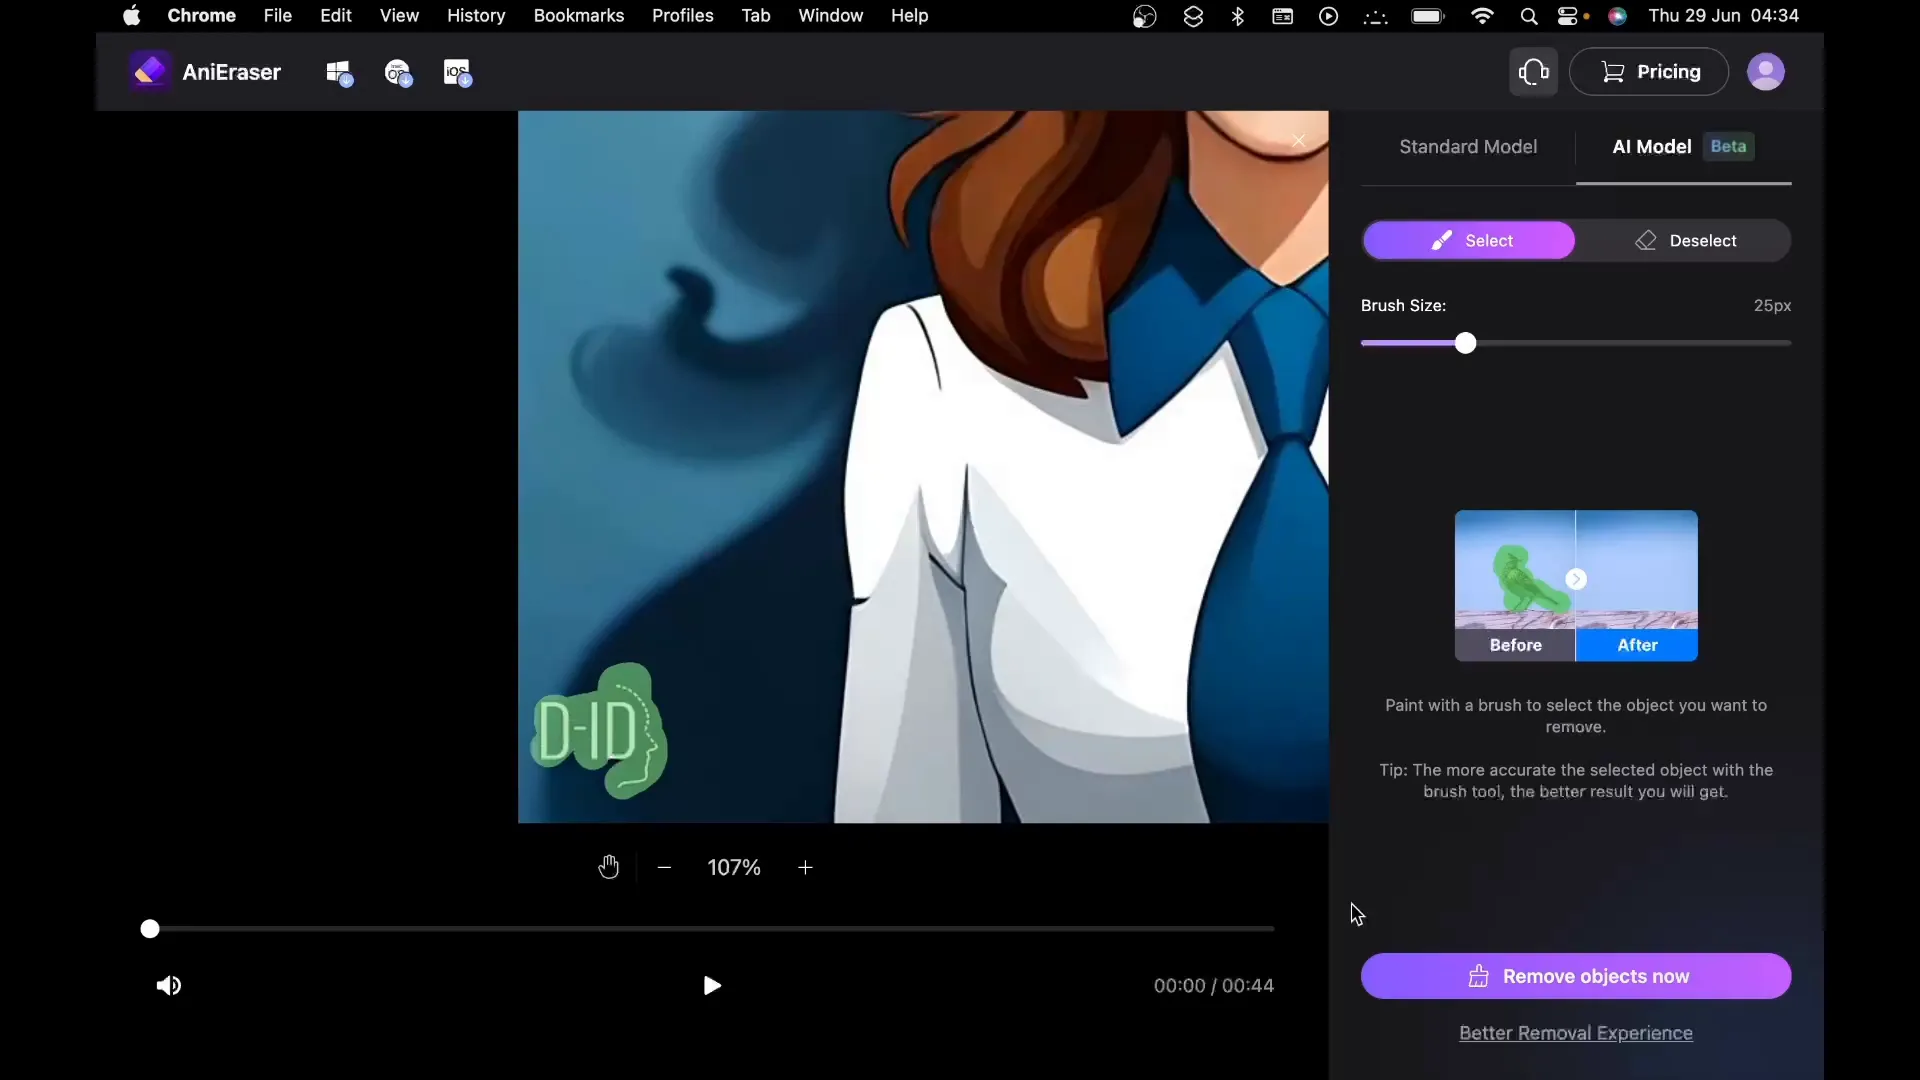Click the iOS export icon in toolbar
This screenshot has width=1920, height=1080.
458,71
